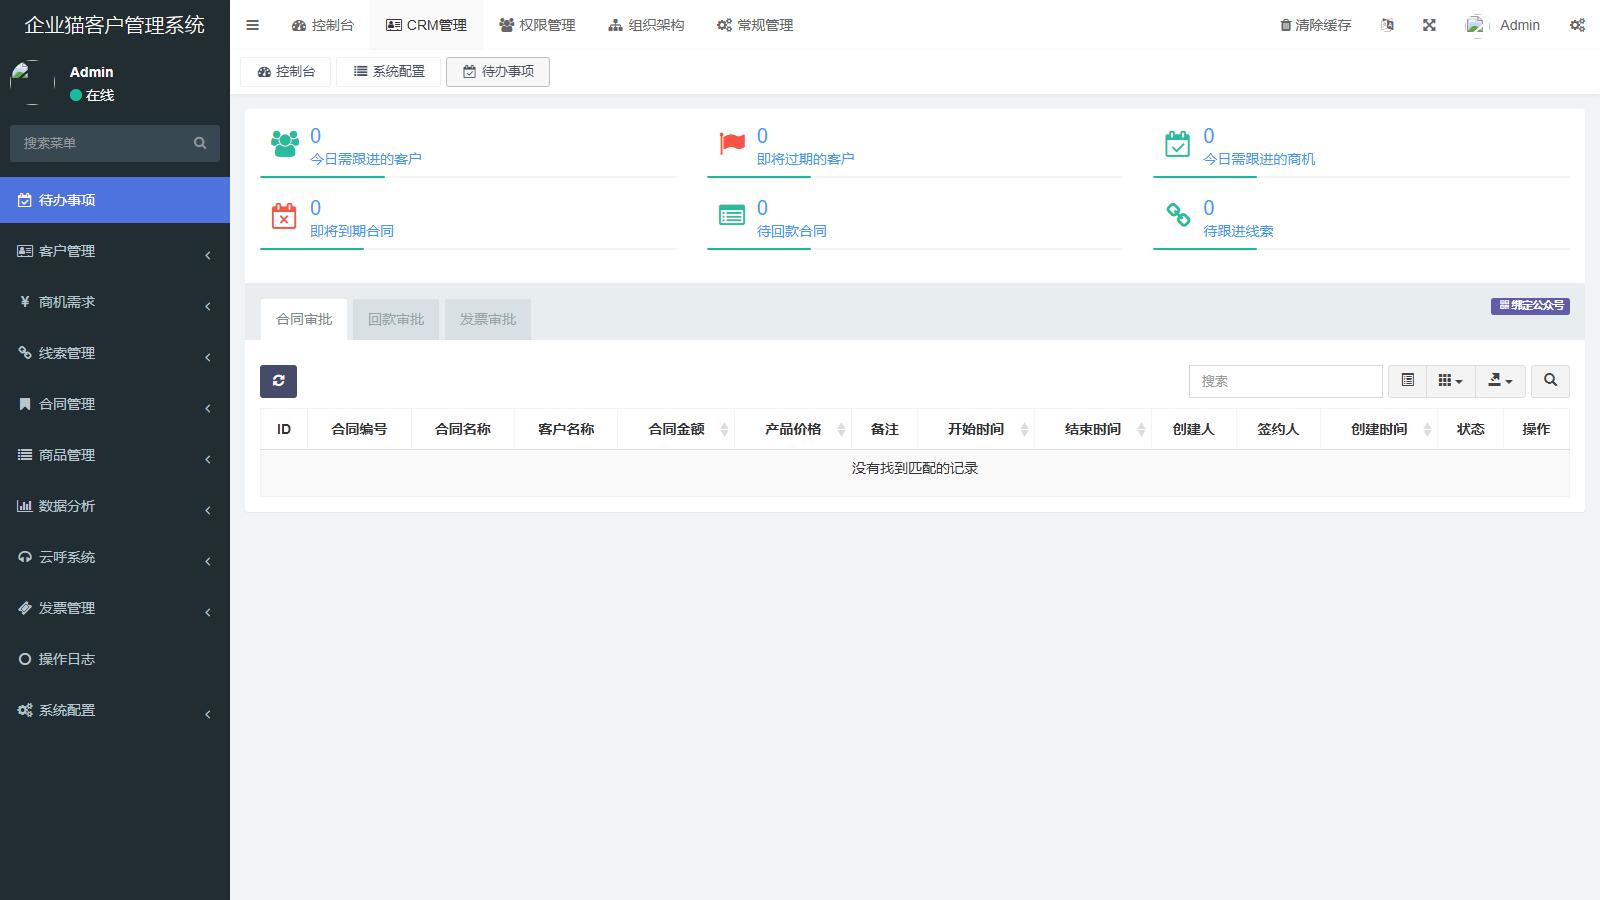Viewport: 1600px width, 900px height.
Task: Open the 即将过期的客户 link
Action: click(805, 159)
